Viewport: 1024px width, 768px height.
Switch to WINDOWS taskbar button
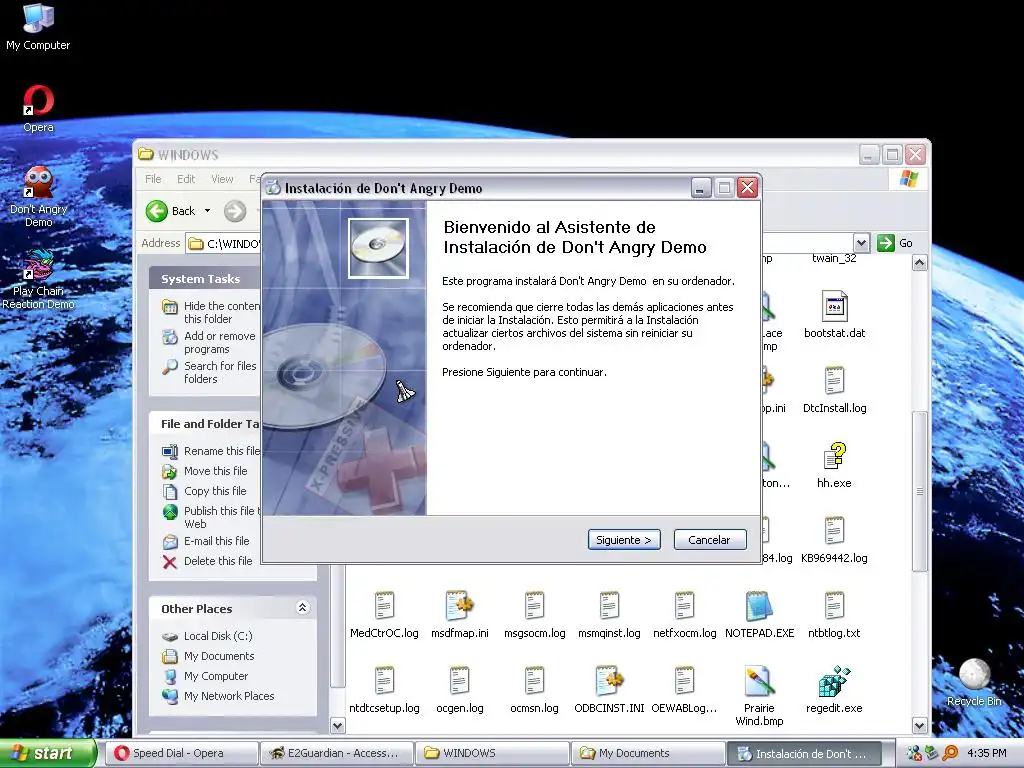[x=492, y=753]
